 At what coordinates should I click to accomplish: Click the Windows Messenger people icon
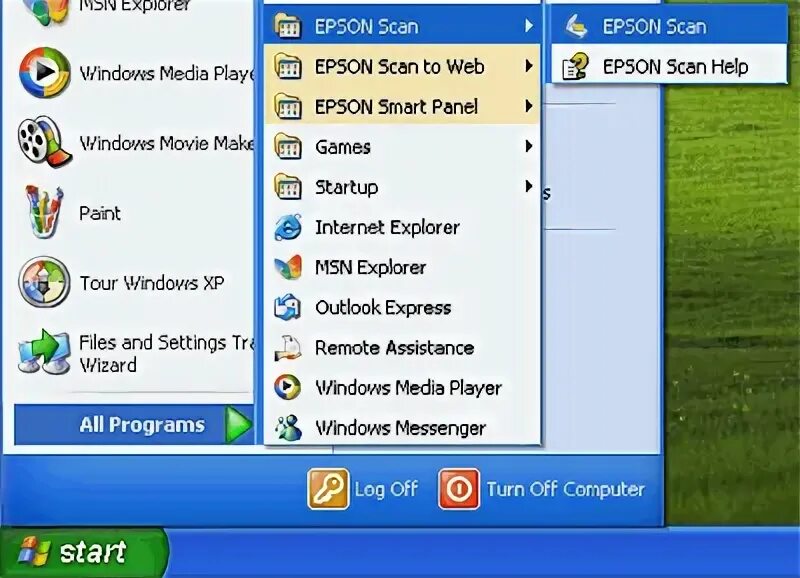288,428
